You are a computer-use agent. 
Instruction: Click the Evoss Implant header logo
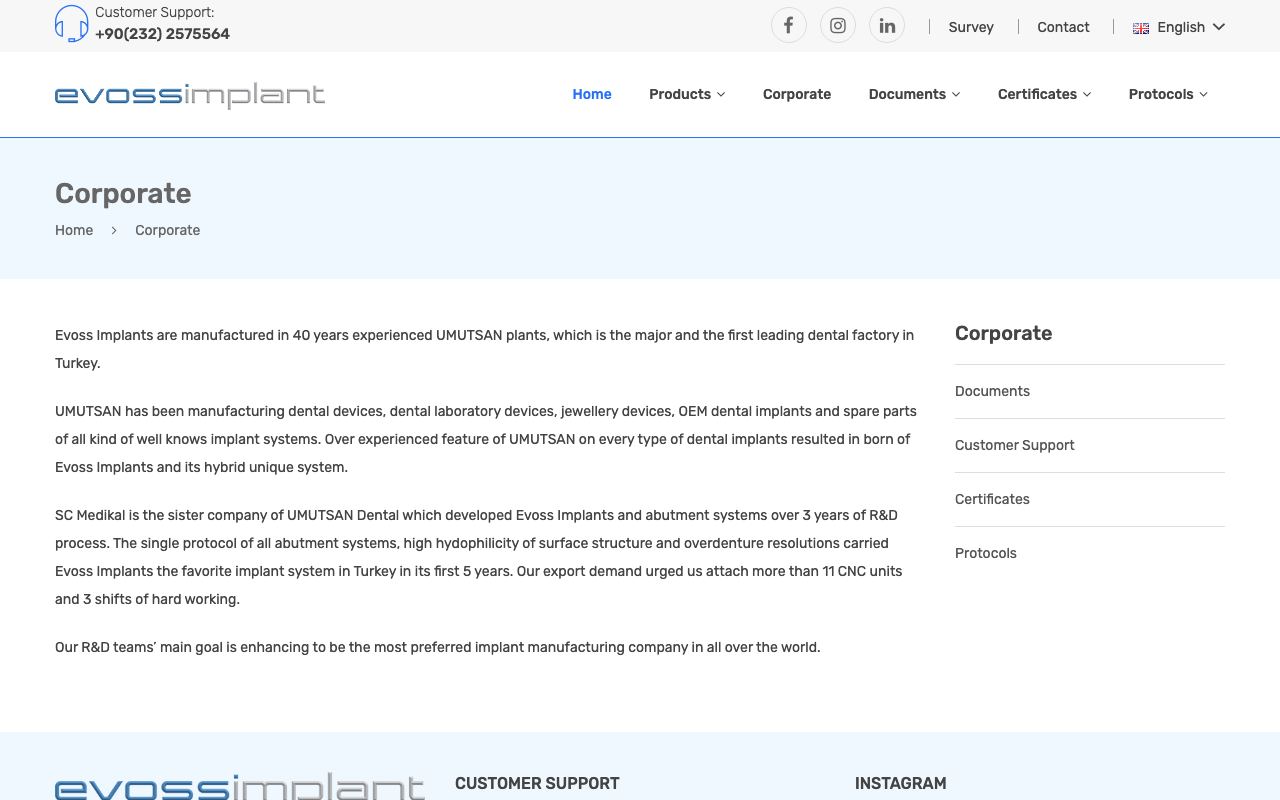click(x=190, y=95)
